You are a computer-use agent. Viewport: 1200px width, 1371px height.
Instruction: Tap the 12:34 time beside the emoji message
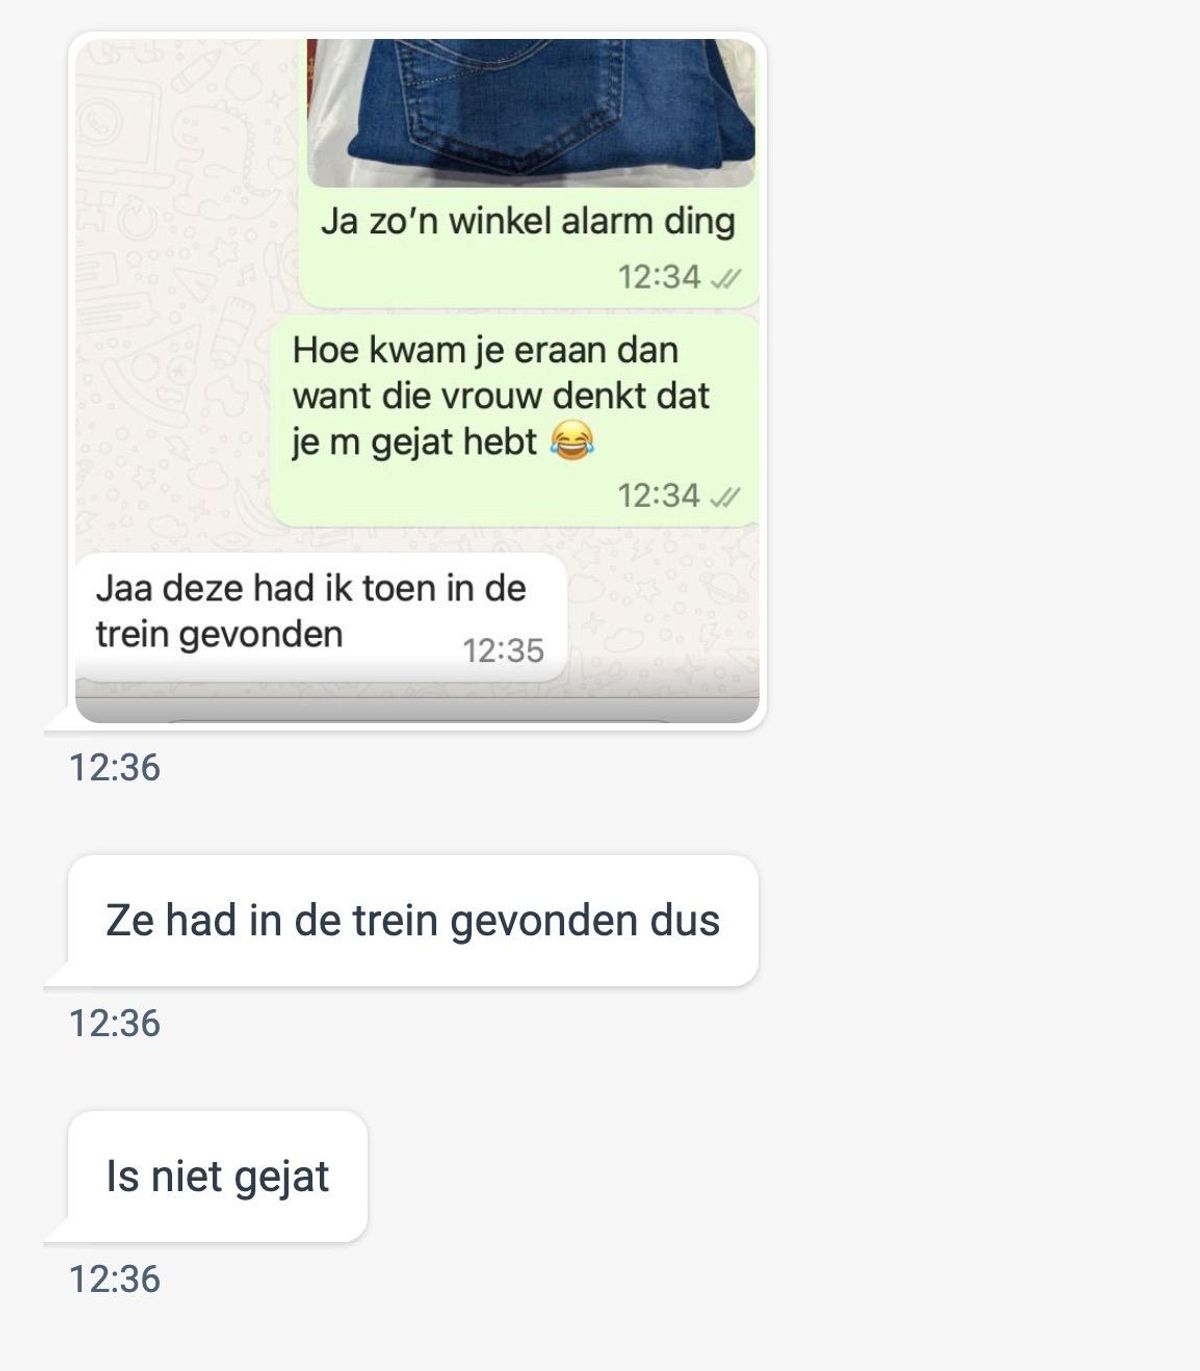pos(659,495)
